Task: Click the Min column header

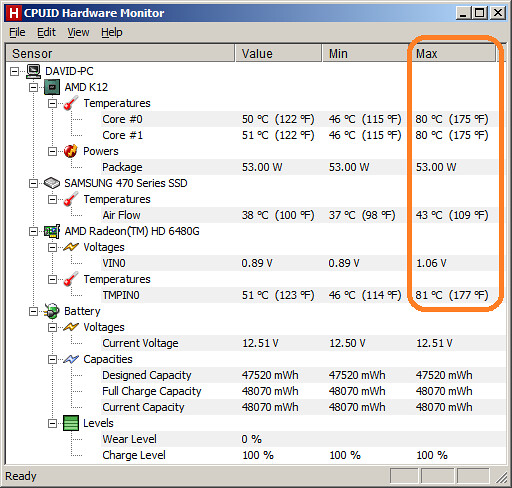Action: [365, 53]
